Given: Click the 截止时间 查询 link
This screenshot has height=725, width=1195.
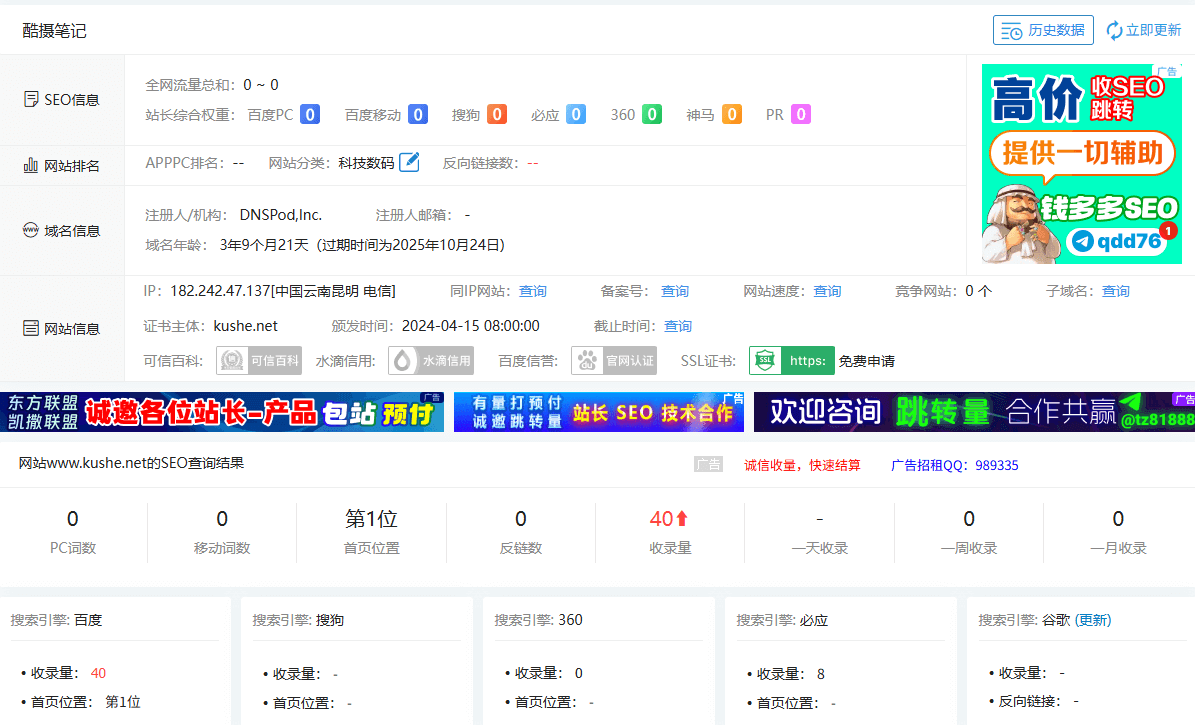Looking at the screenshot, I should tap(679, 326).
